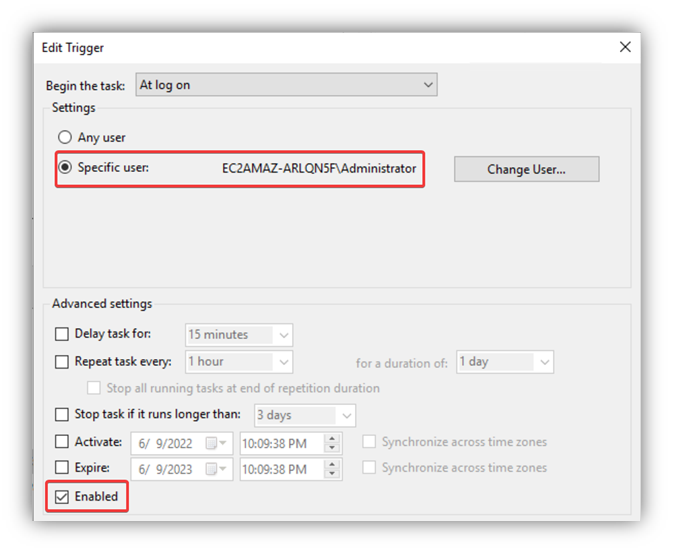Increase the Activate time with up arrow
The height and width of the screenshot is (553, 673).
(333, 438)
